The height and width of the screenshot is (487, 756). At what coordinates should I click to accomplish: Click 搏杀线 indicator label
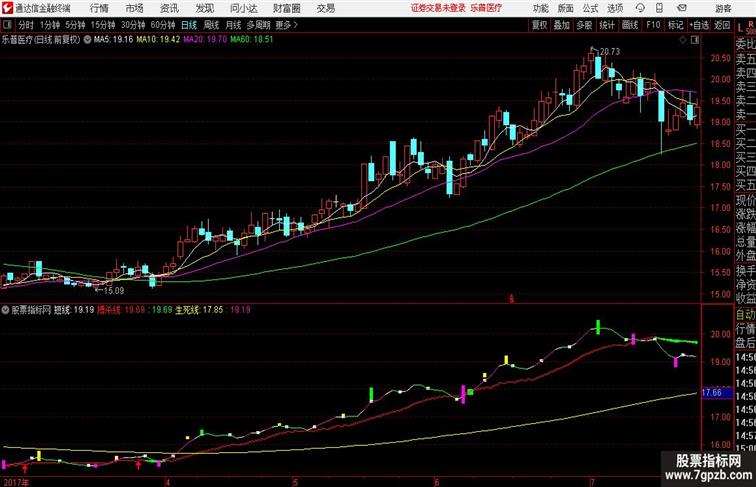pos(109,310)
